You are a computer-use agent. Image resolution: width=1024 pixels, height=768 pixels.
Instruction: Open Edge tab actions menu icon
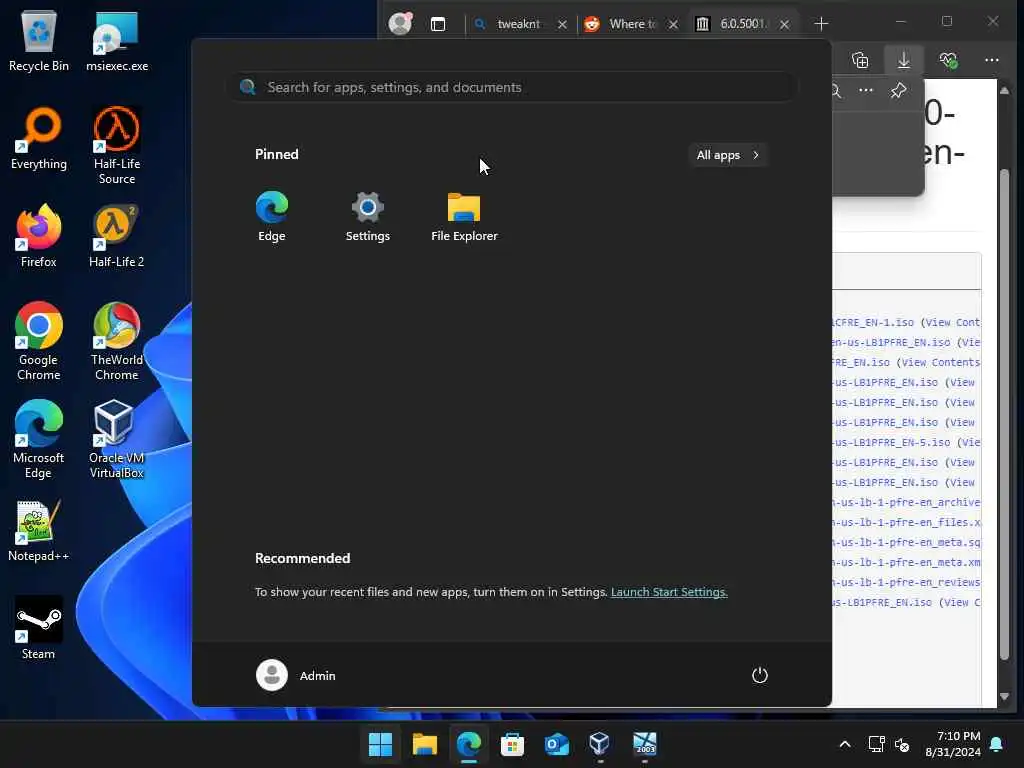point(438,24)
